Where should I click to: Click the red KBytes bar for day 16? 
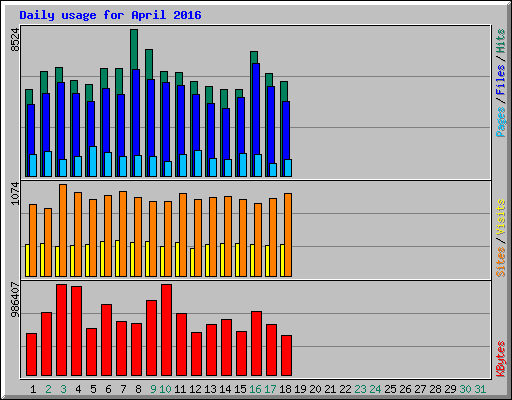[x=257, y=344]
